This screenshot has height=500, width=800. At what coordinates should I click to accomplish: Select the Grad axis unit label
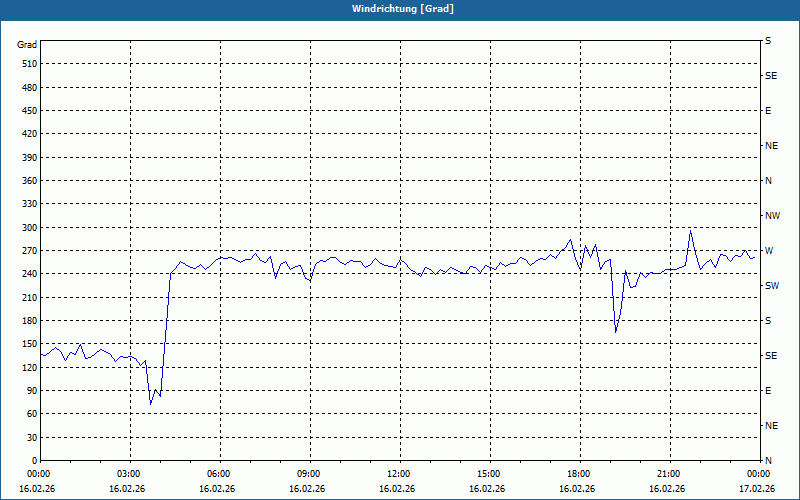tap(27, 45)
